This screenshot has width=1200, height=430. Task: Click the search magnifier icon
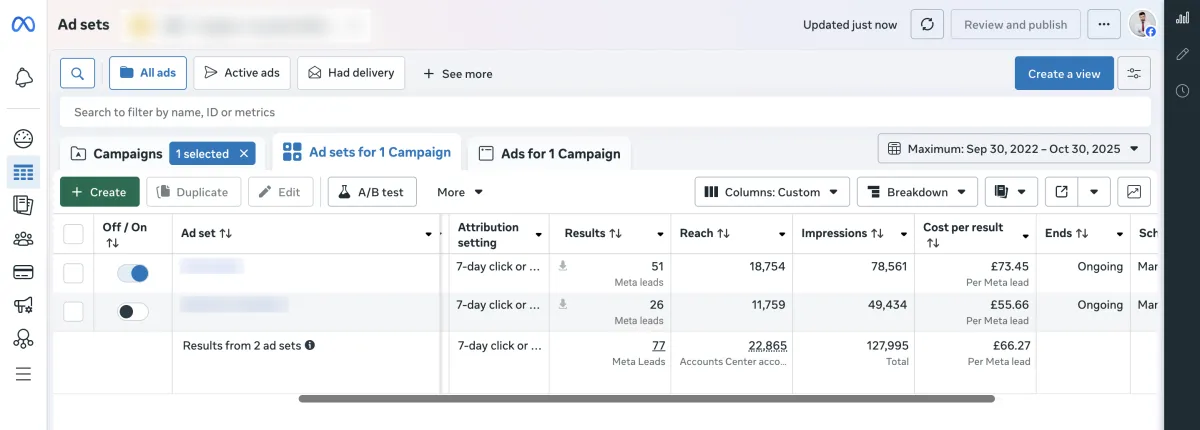click(77, 73)
